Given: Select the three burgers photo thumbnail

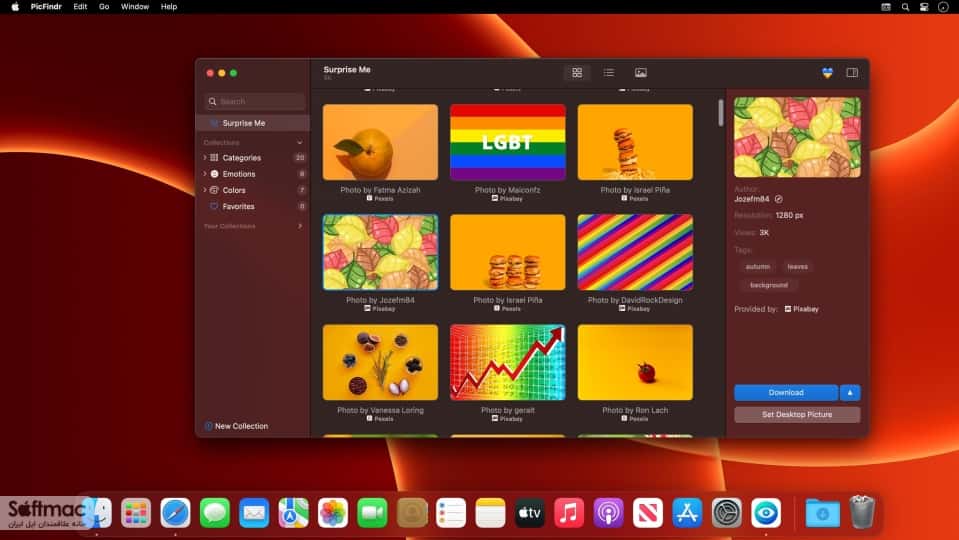Looking at the screenshot, I should 508,252.
